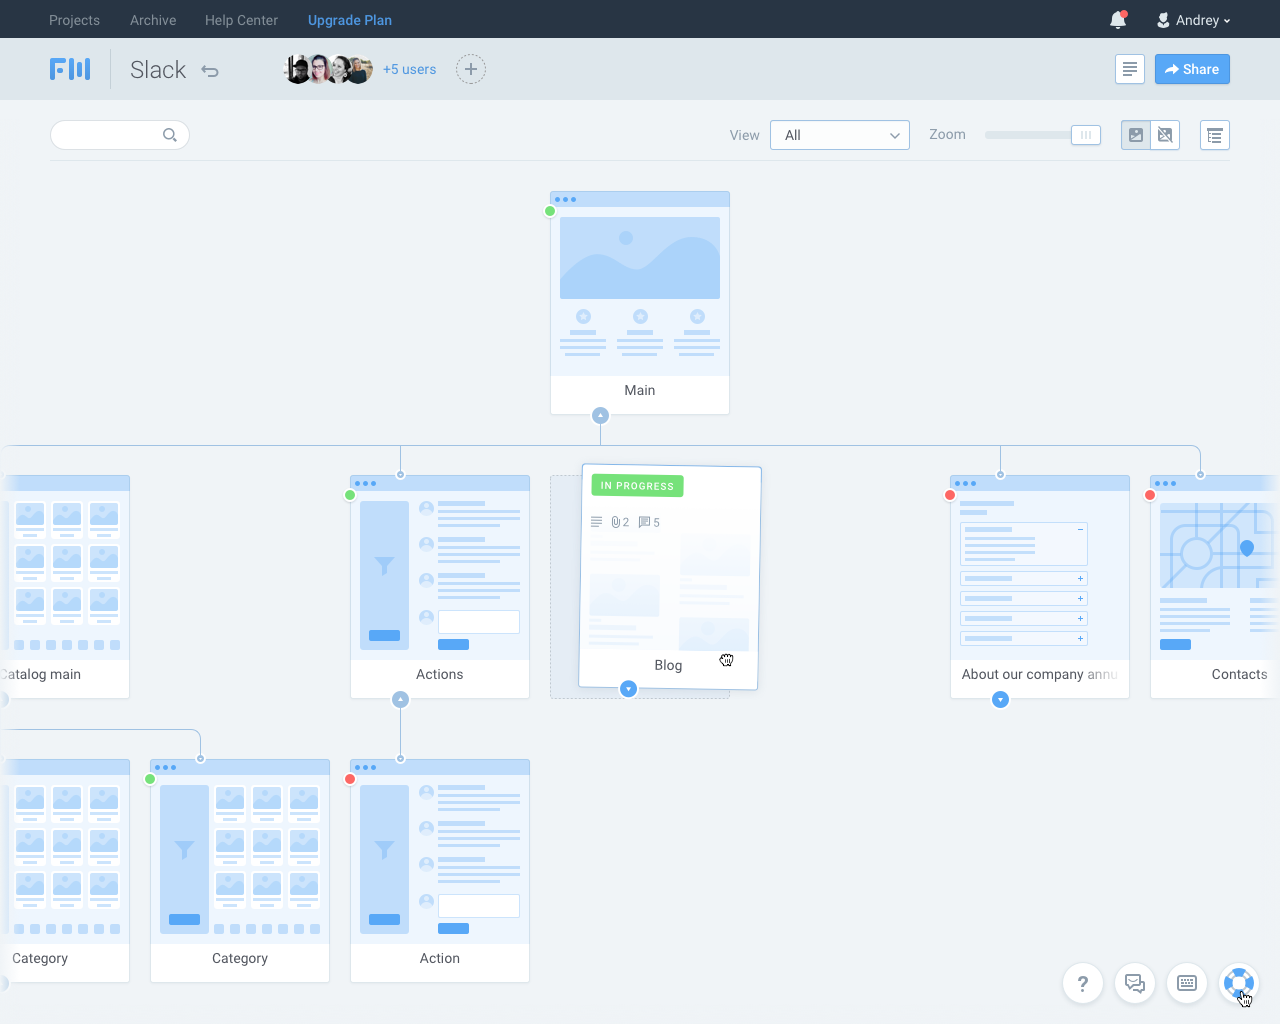
Task: Click the lifebuoy support button
Action: pos(1239,983)
